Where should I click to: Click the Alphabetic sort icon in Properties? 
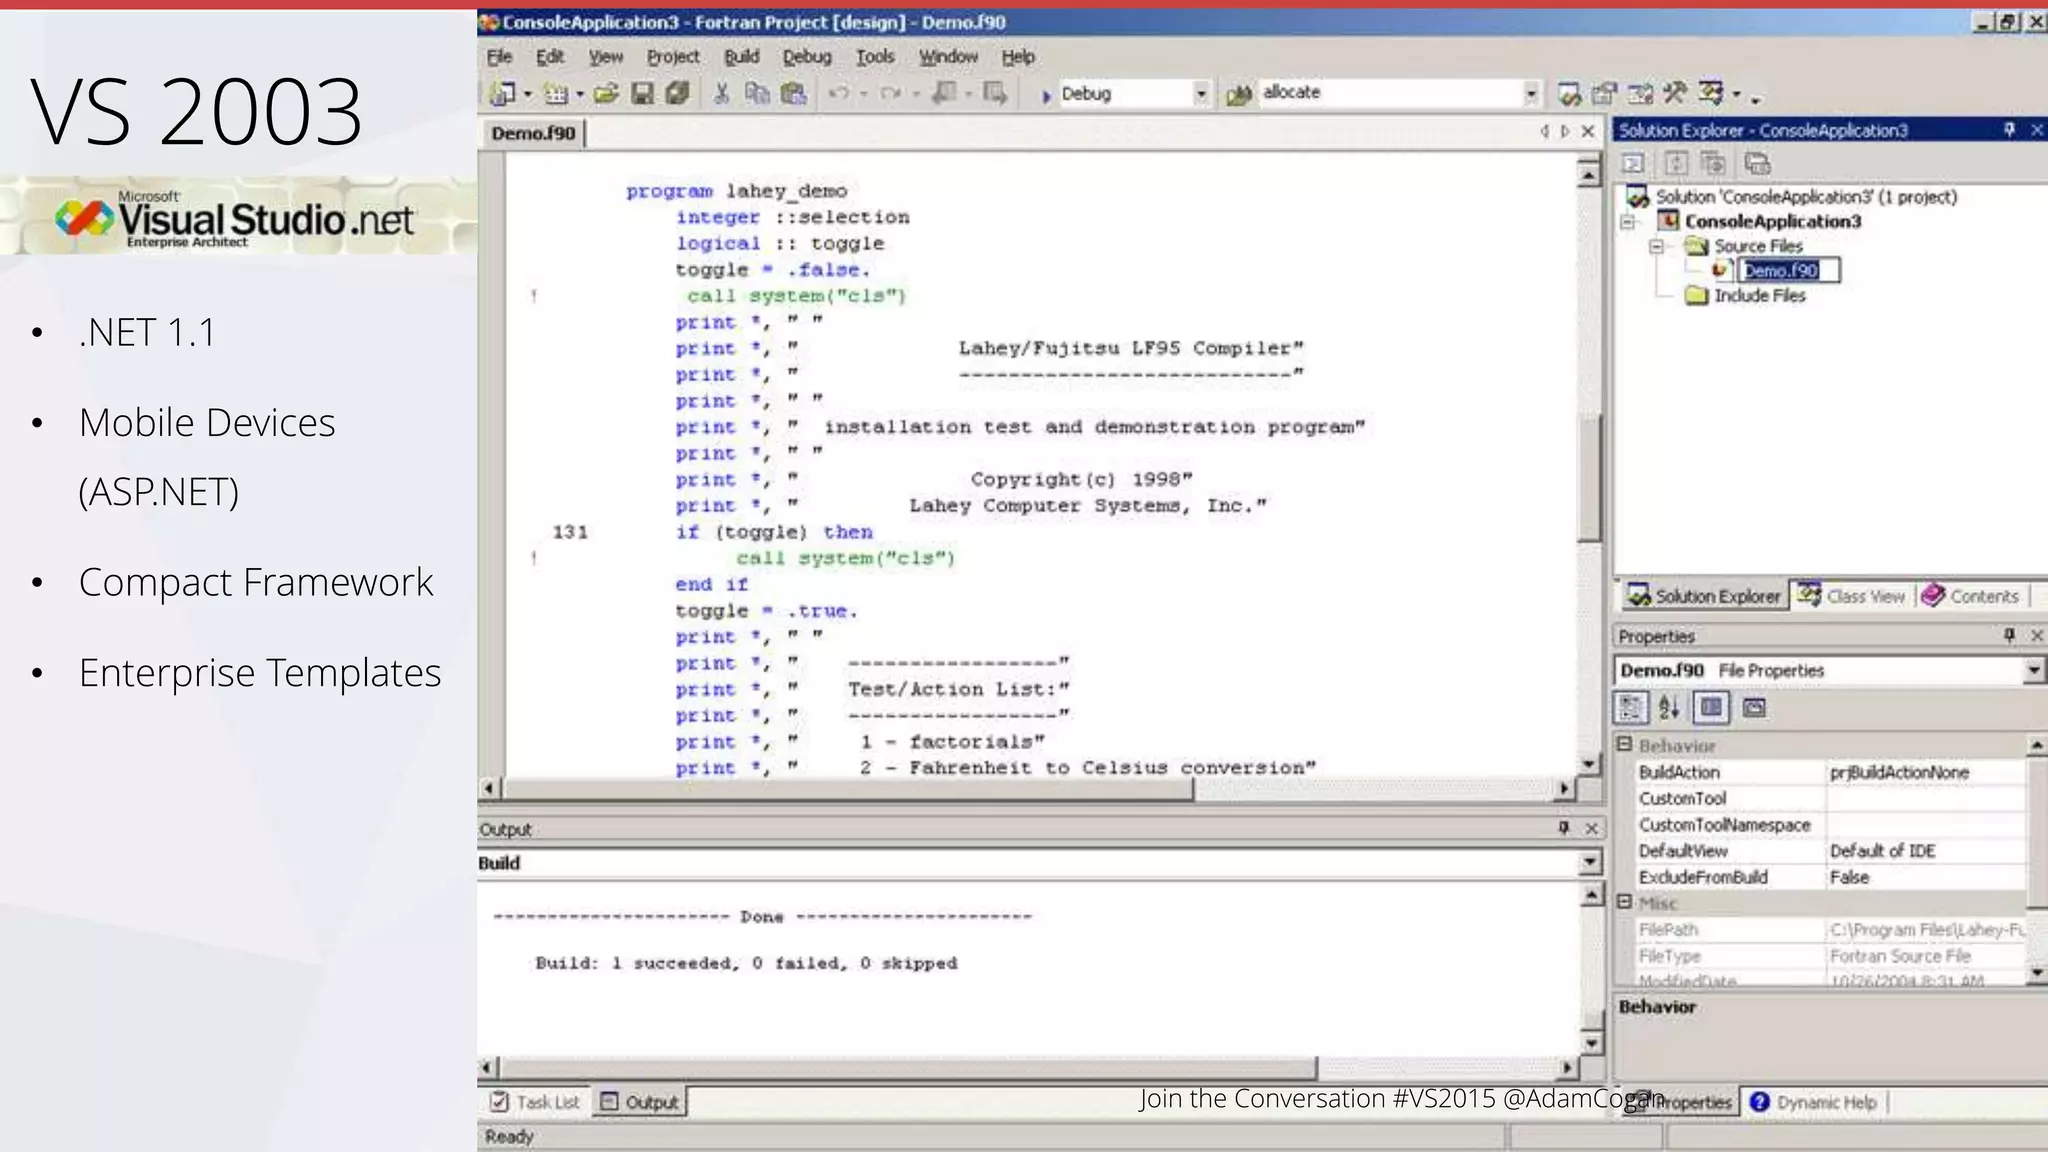point(1669,708)
